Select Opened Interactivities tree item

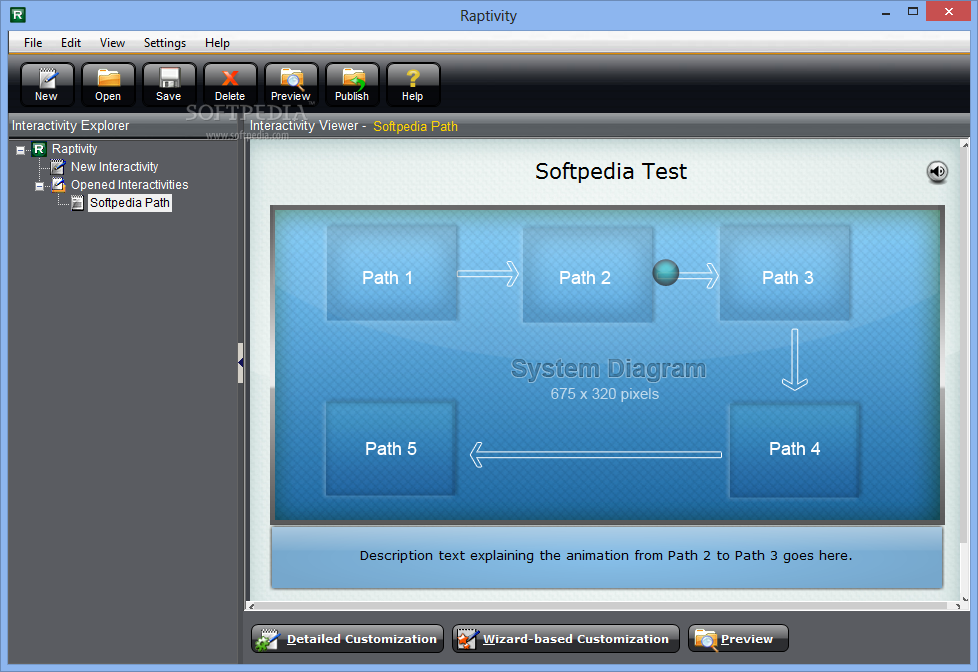[x=130, y=185]
